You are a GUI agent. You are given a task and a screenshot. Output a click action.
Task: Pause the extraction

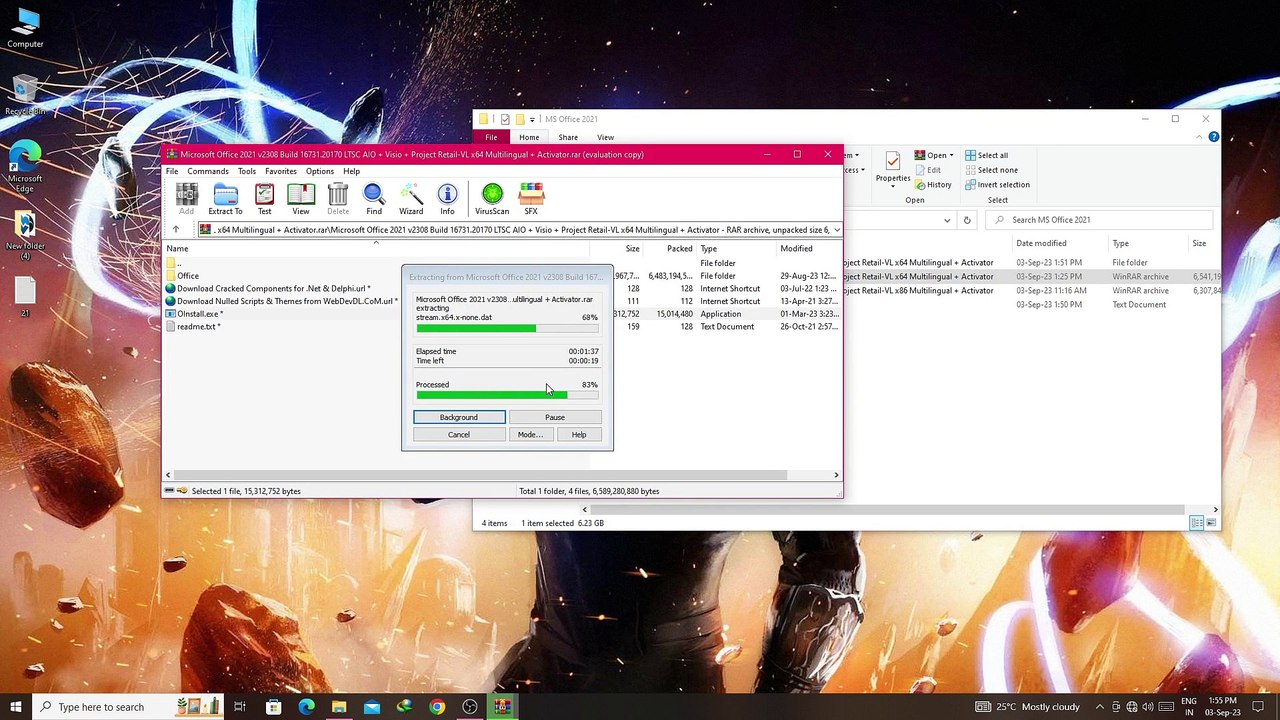(x=555, y=417)
